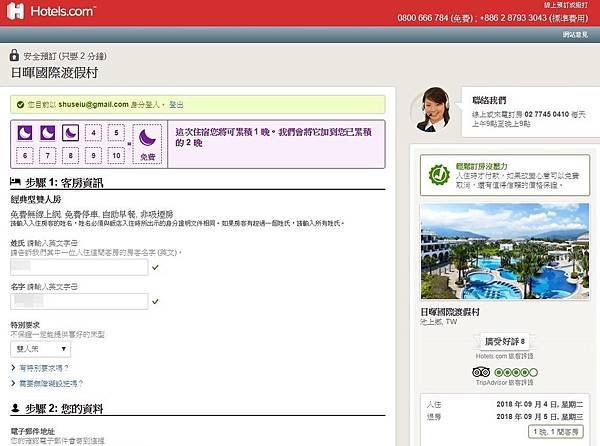This screenshot has height=446, width=600.
Task: Click the 特別要求 label
Action: click(x=25, y=325)
